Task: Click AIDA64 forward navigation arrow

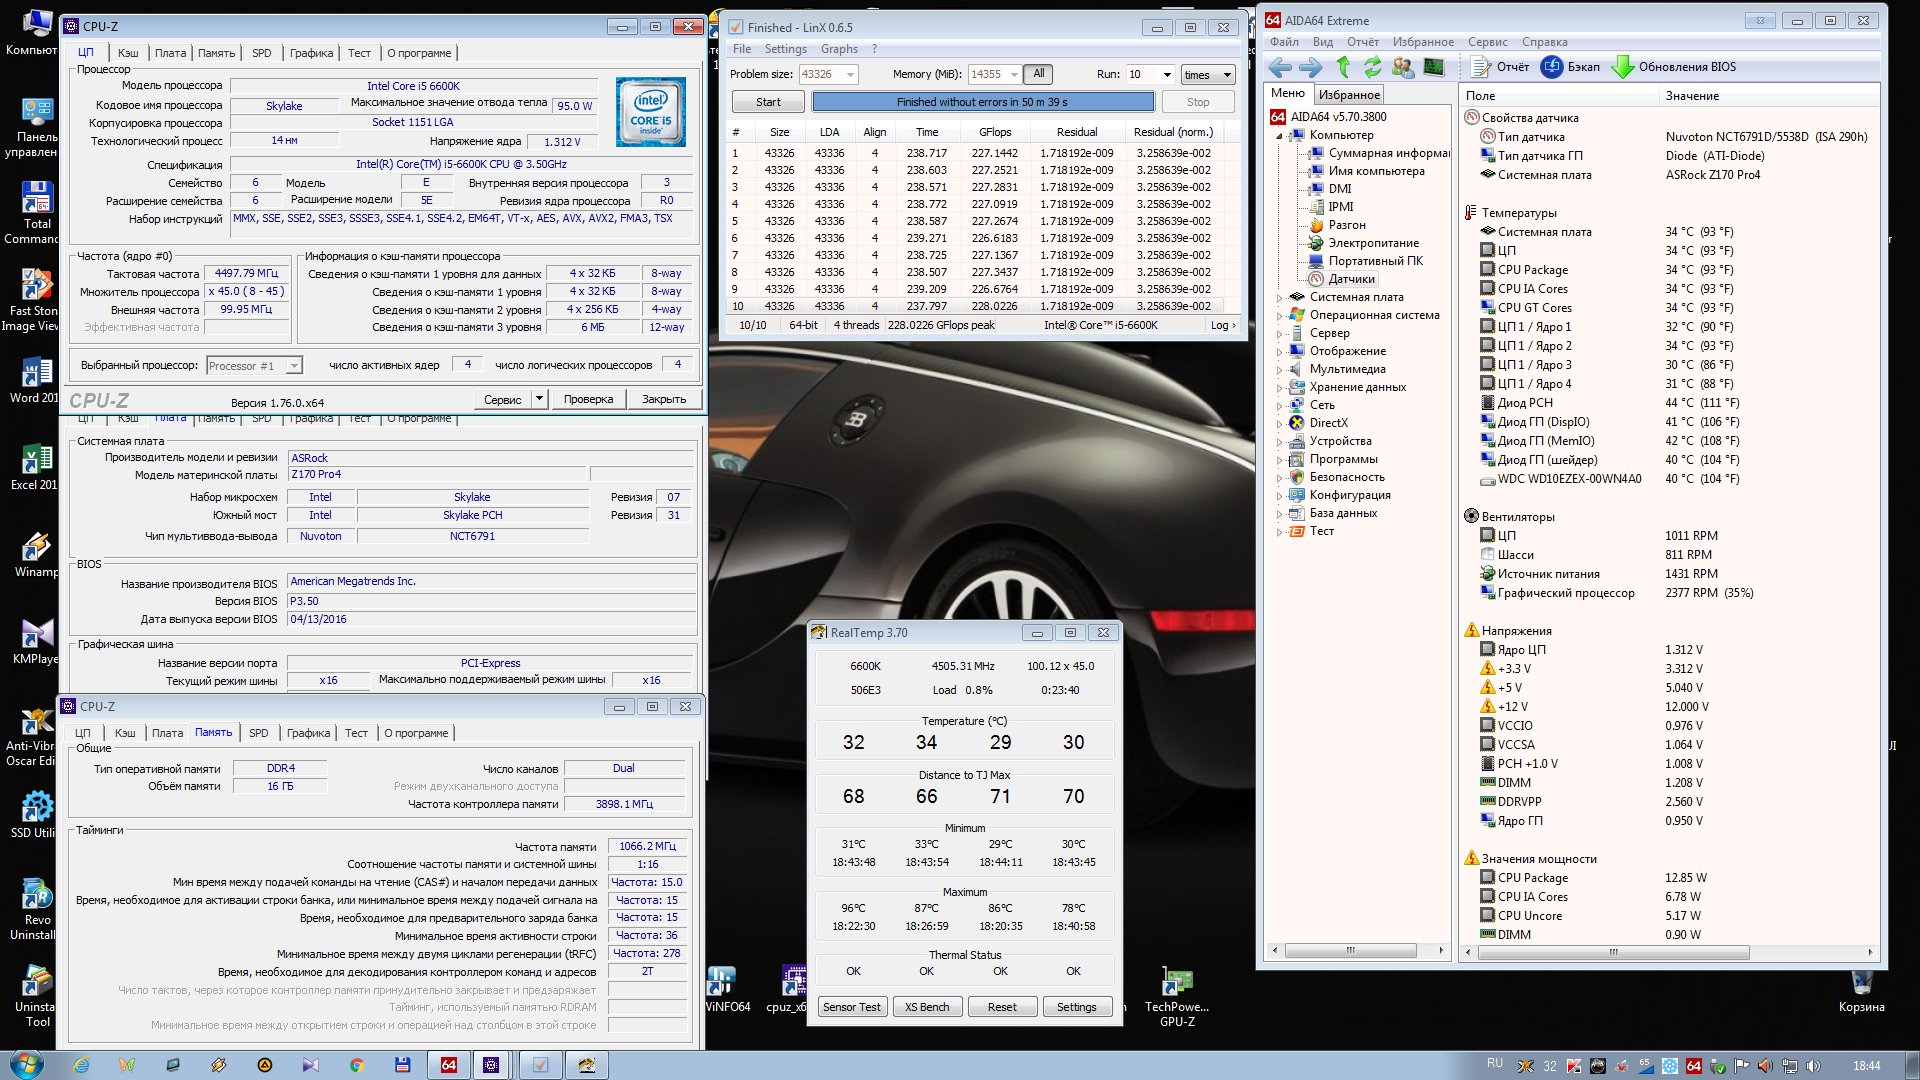Action: point(1310,67)
